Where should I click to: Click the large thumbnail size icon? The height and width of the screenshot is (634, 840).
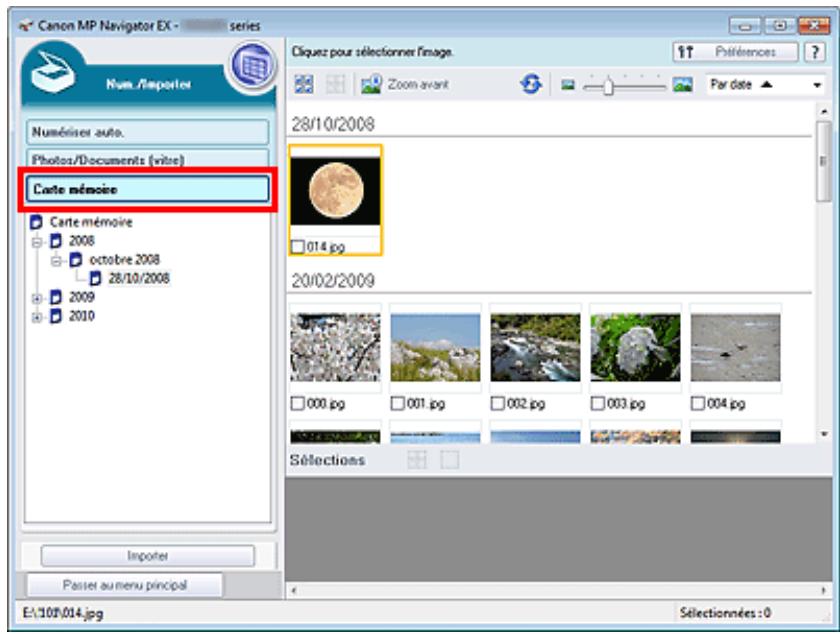coord(682,84)
